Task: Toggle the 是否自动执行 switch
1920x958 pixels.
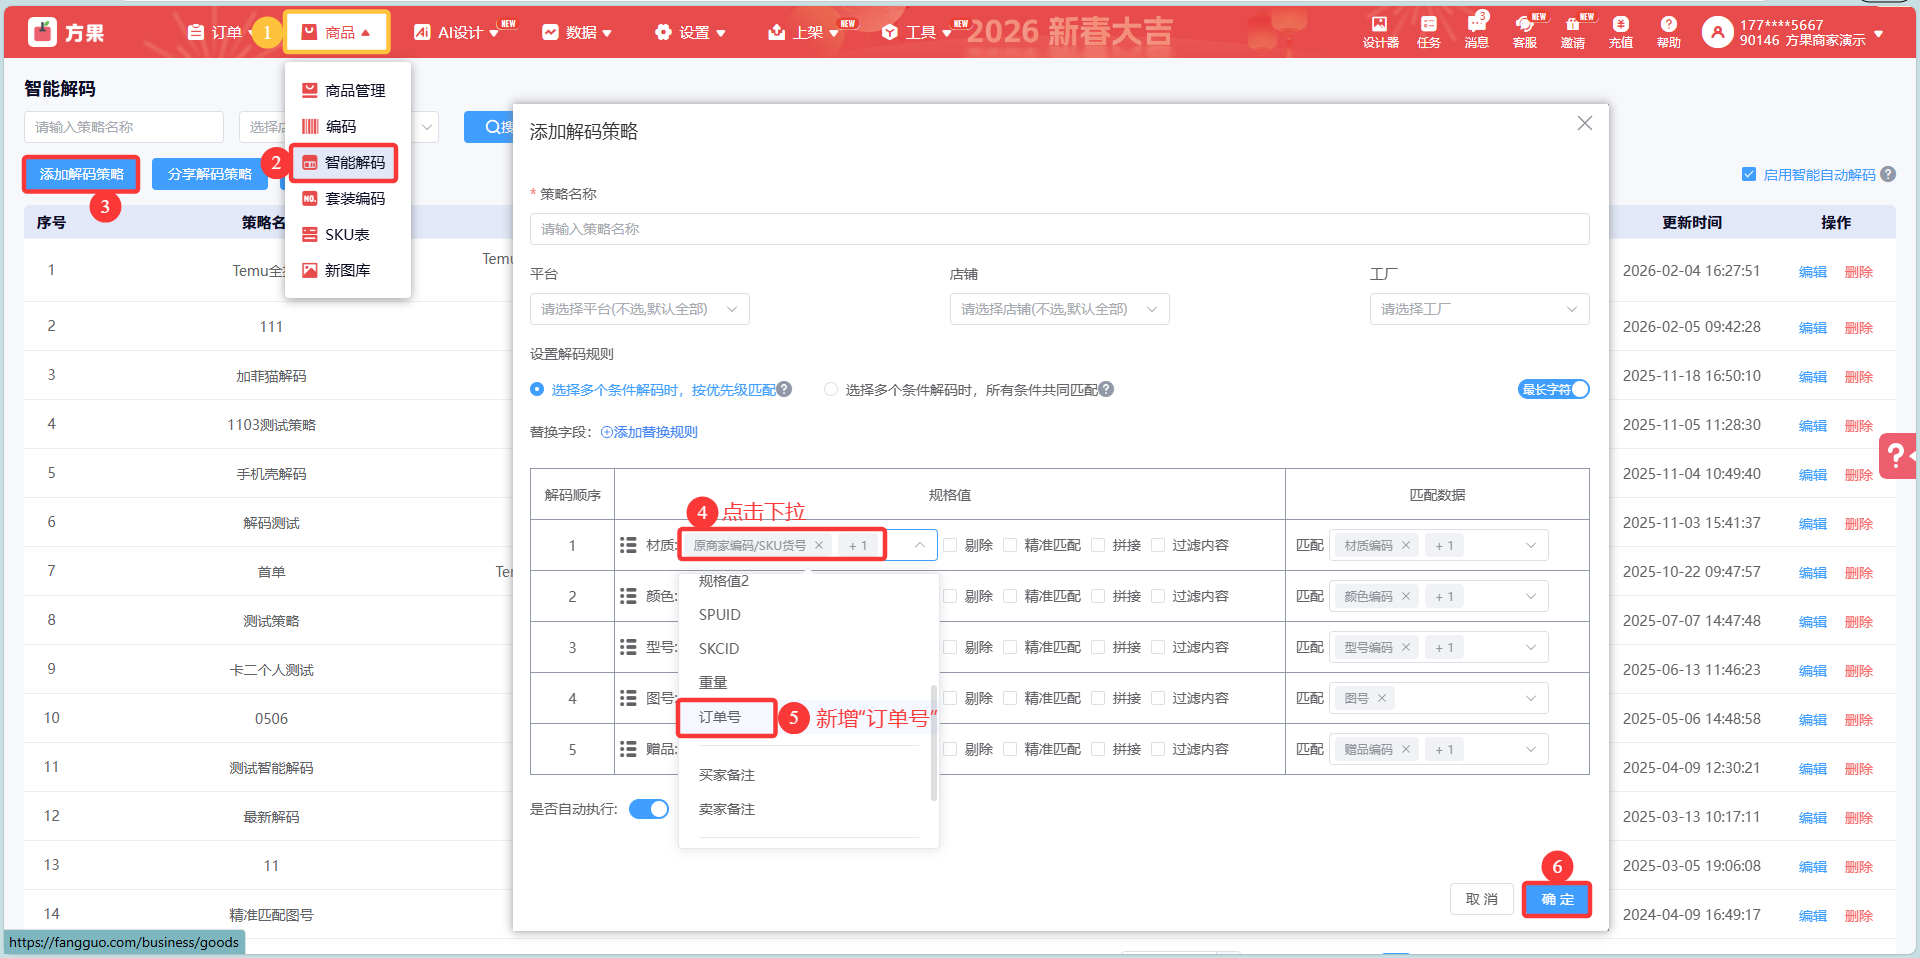Action: click(649, 809)
